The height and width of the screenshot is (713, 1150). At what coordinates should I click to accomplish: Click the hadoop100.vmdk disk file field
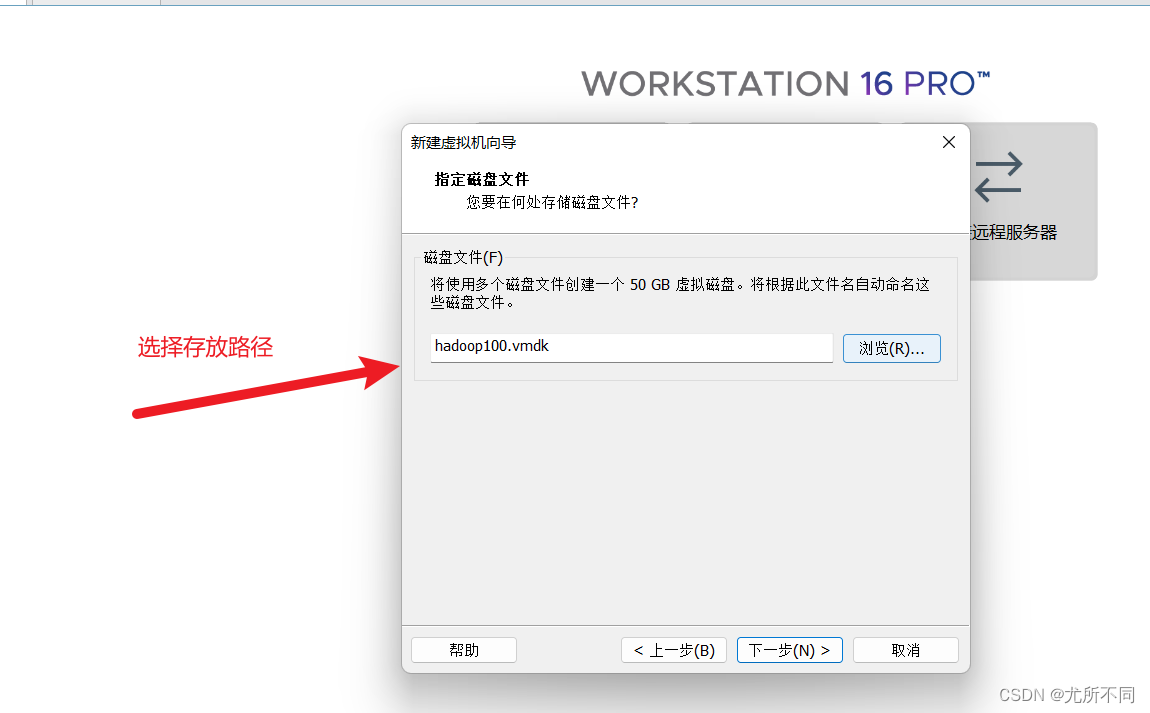[631, 348]
